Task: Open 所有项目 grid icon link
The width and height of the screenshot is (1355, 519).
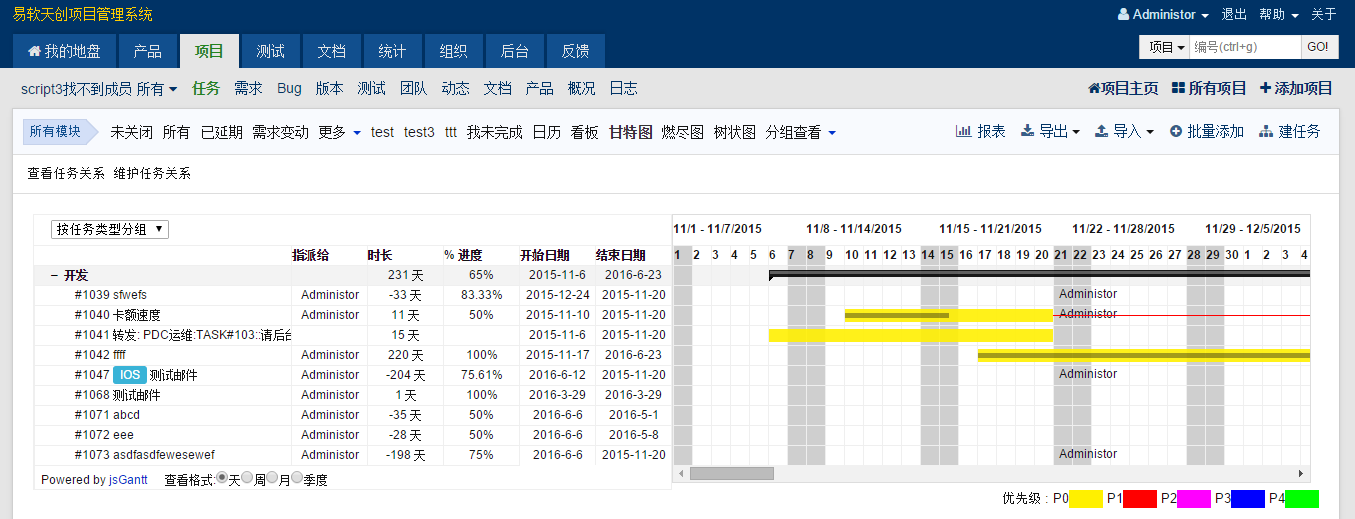Action: click(1178, 88)
